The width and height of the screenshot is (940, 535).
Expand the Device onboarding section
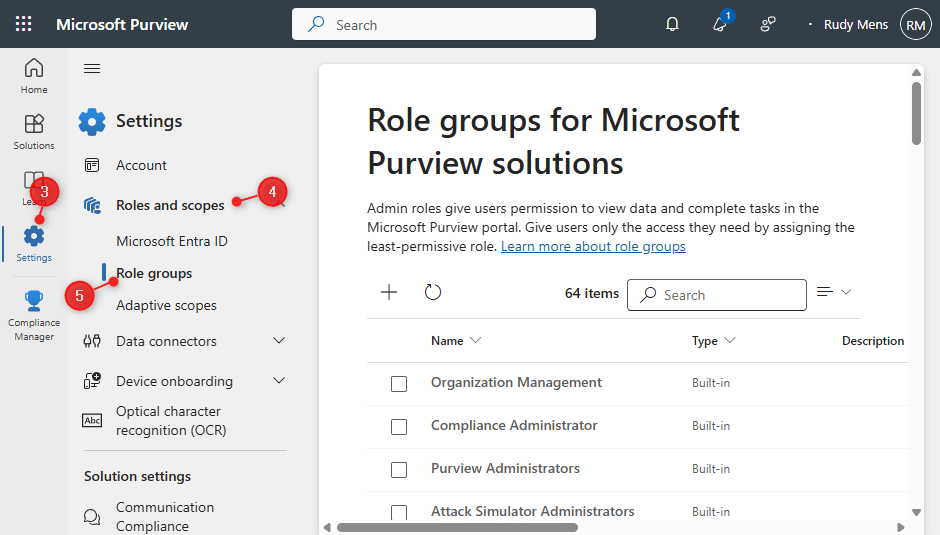tap(279, 381)
